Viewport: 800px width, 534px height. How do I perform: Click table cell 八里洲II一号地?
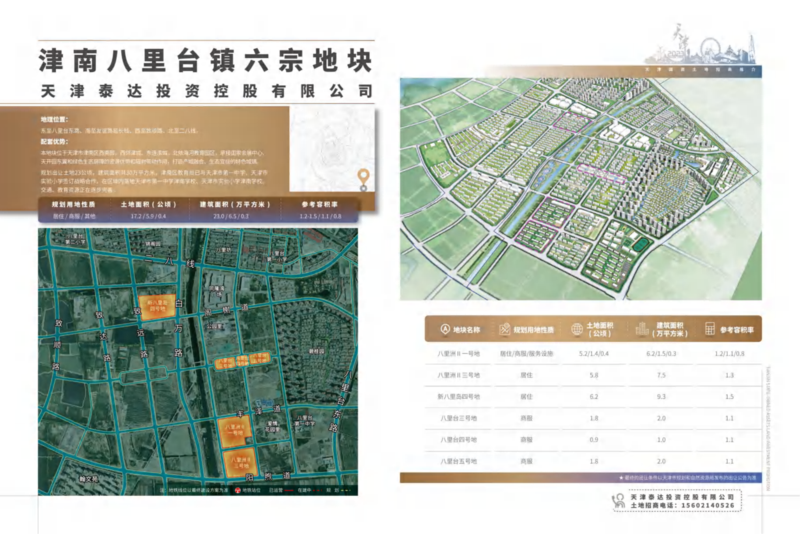pyautogui.click(x=458, y=353)
